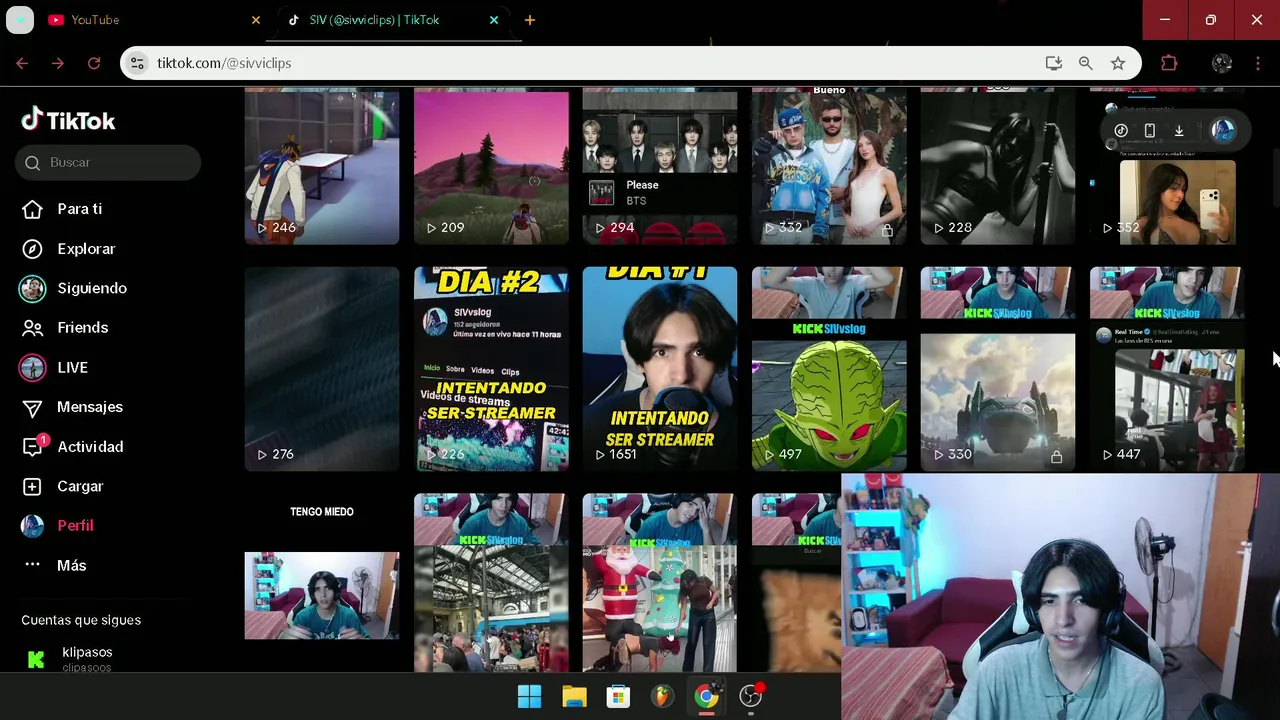Open the Windows Start menu

530,697
